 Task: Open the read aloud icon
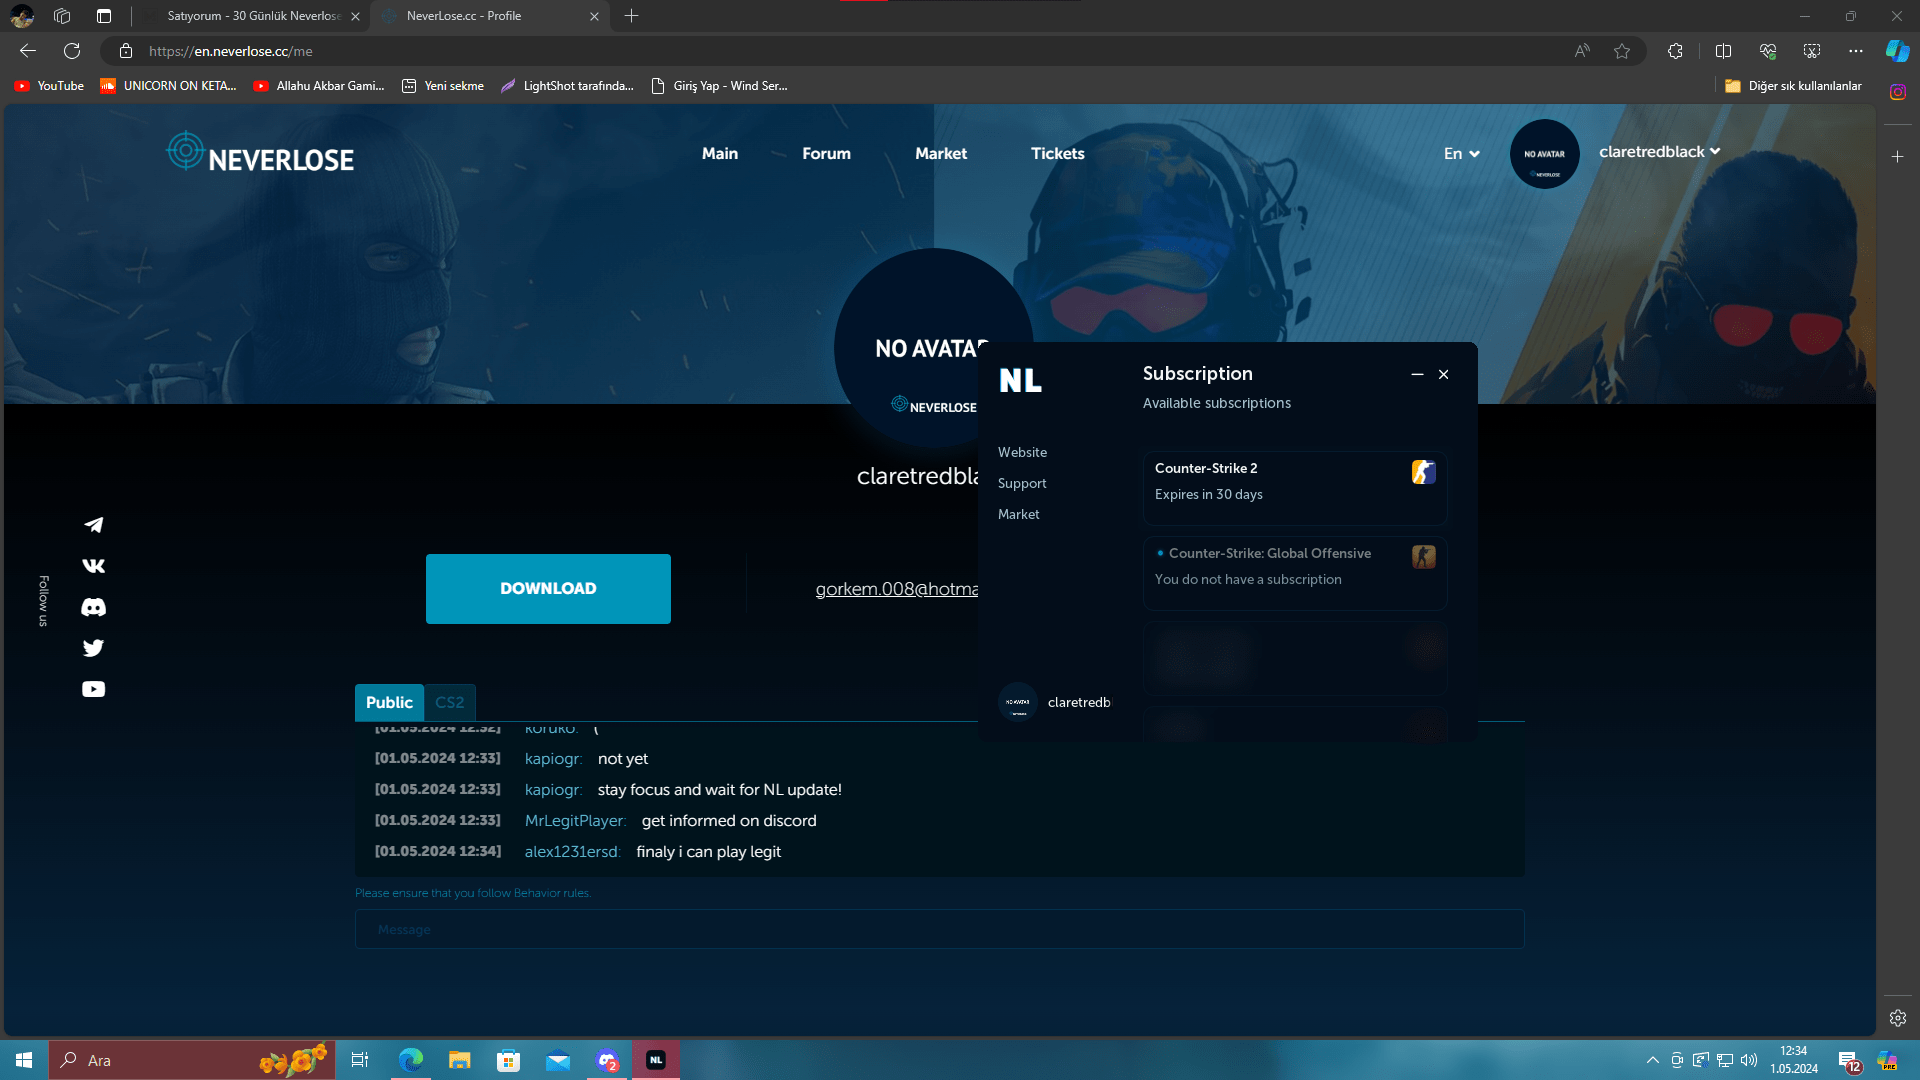pyautogui.click(x=1582, y=51)
